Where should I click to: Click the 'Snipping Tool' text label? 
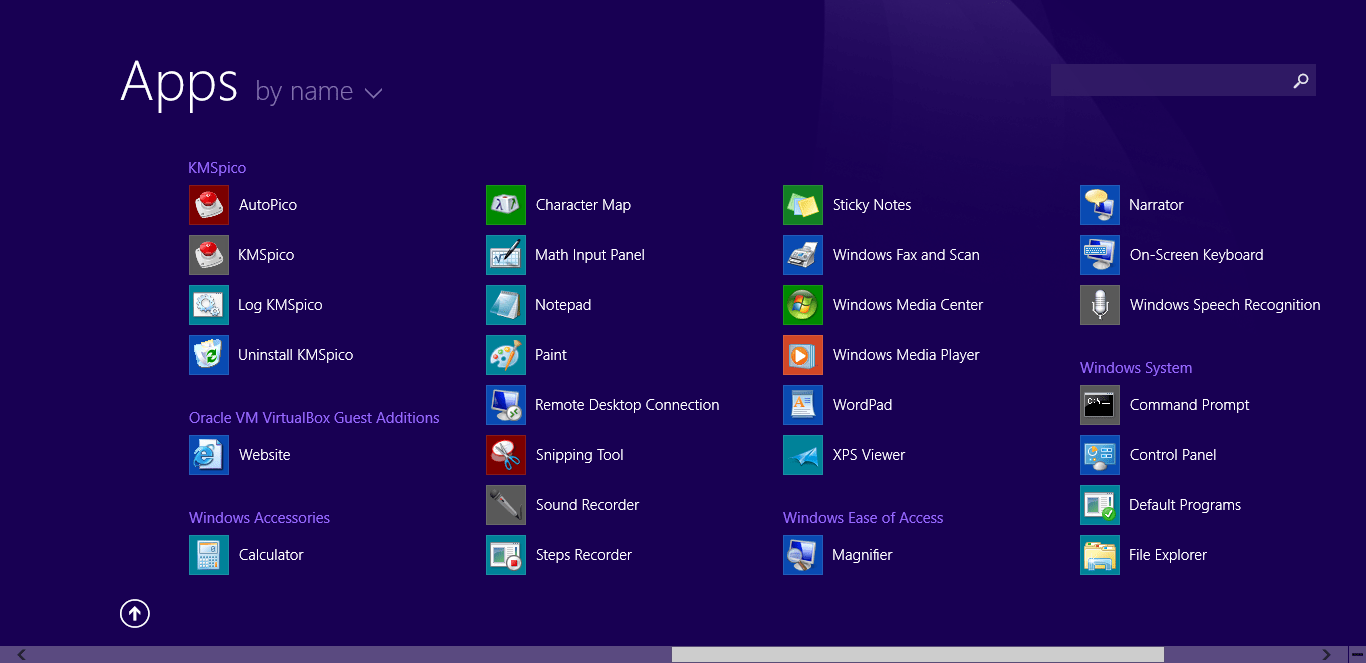coord(579,455)
